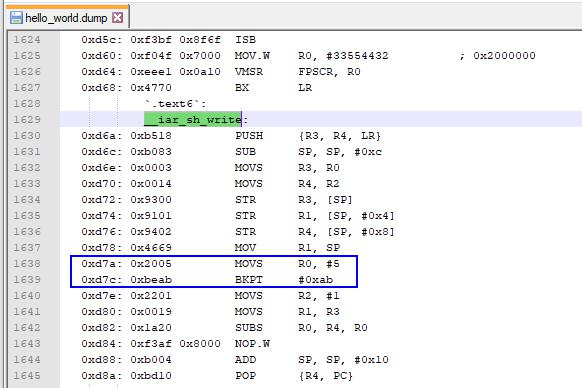Click the BX LR instruction

tap(273, 88)
